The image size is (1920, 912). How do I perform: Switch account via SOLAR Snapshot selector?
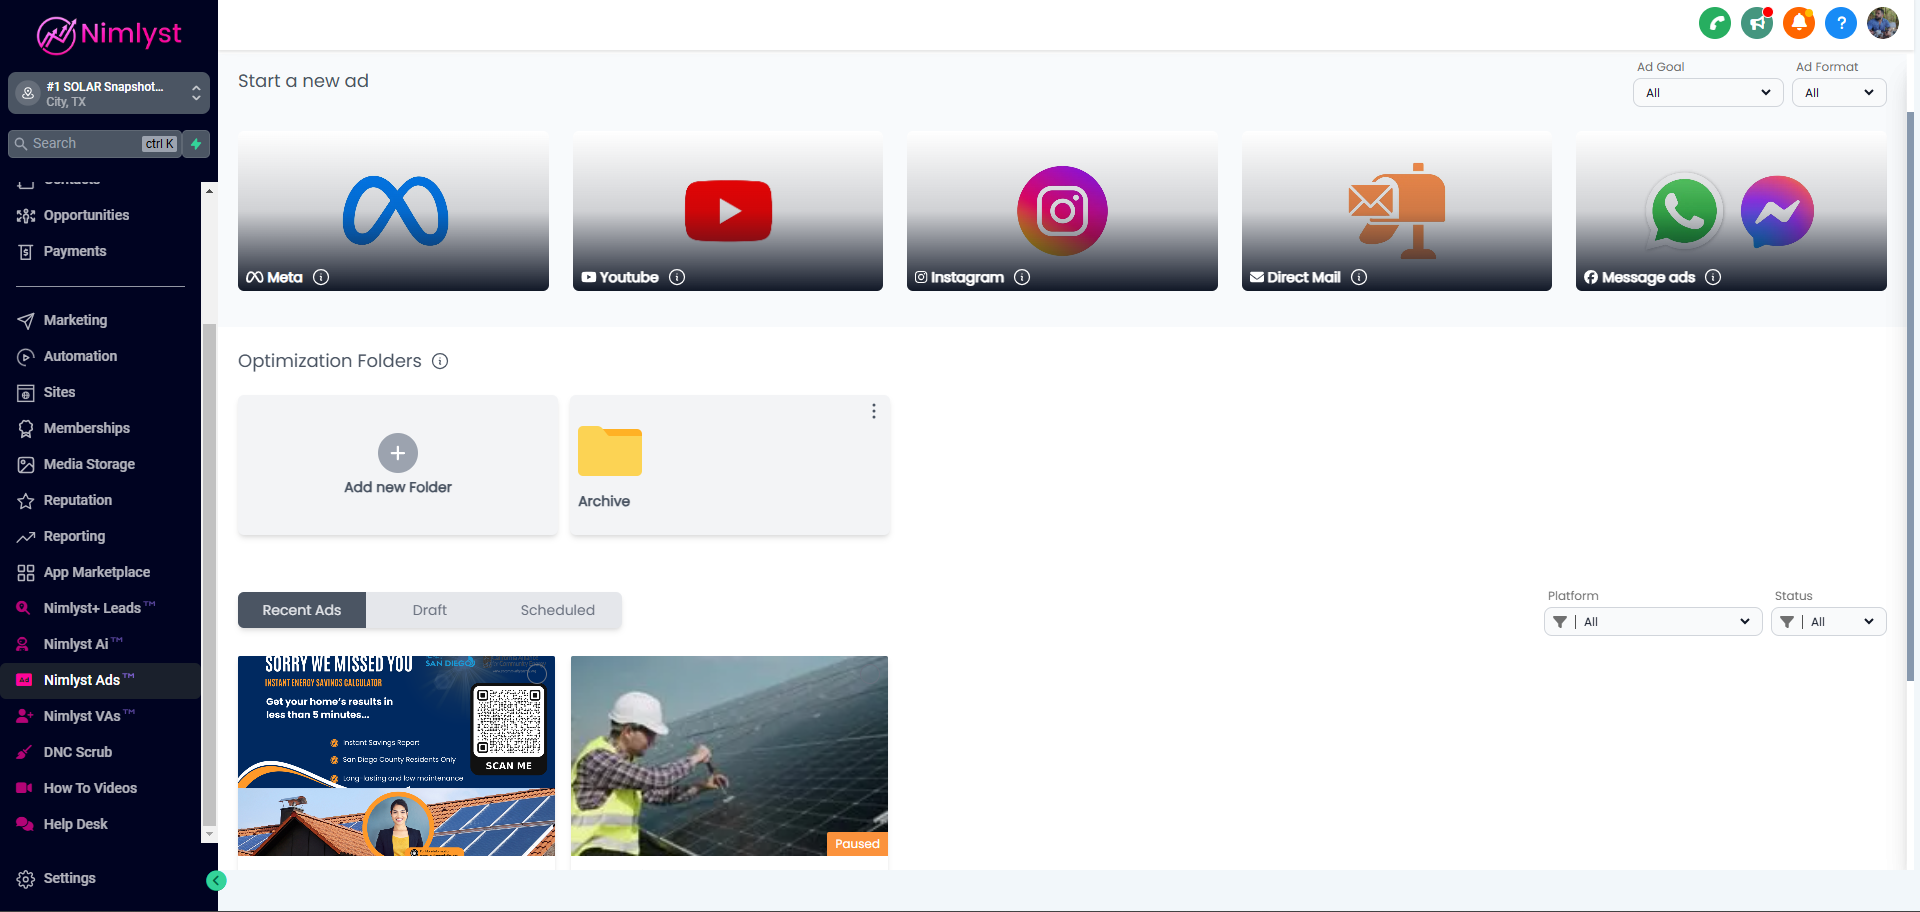pos(109,93)
